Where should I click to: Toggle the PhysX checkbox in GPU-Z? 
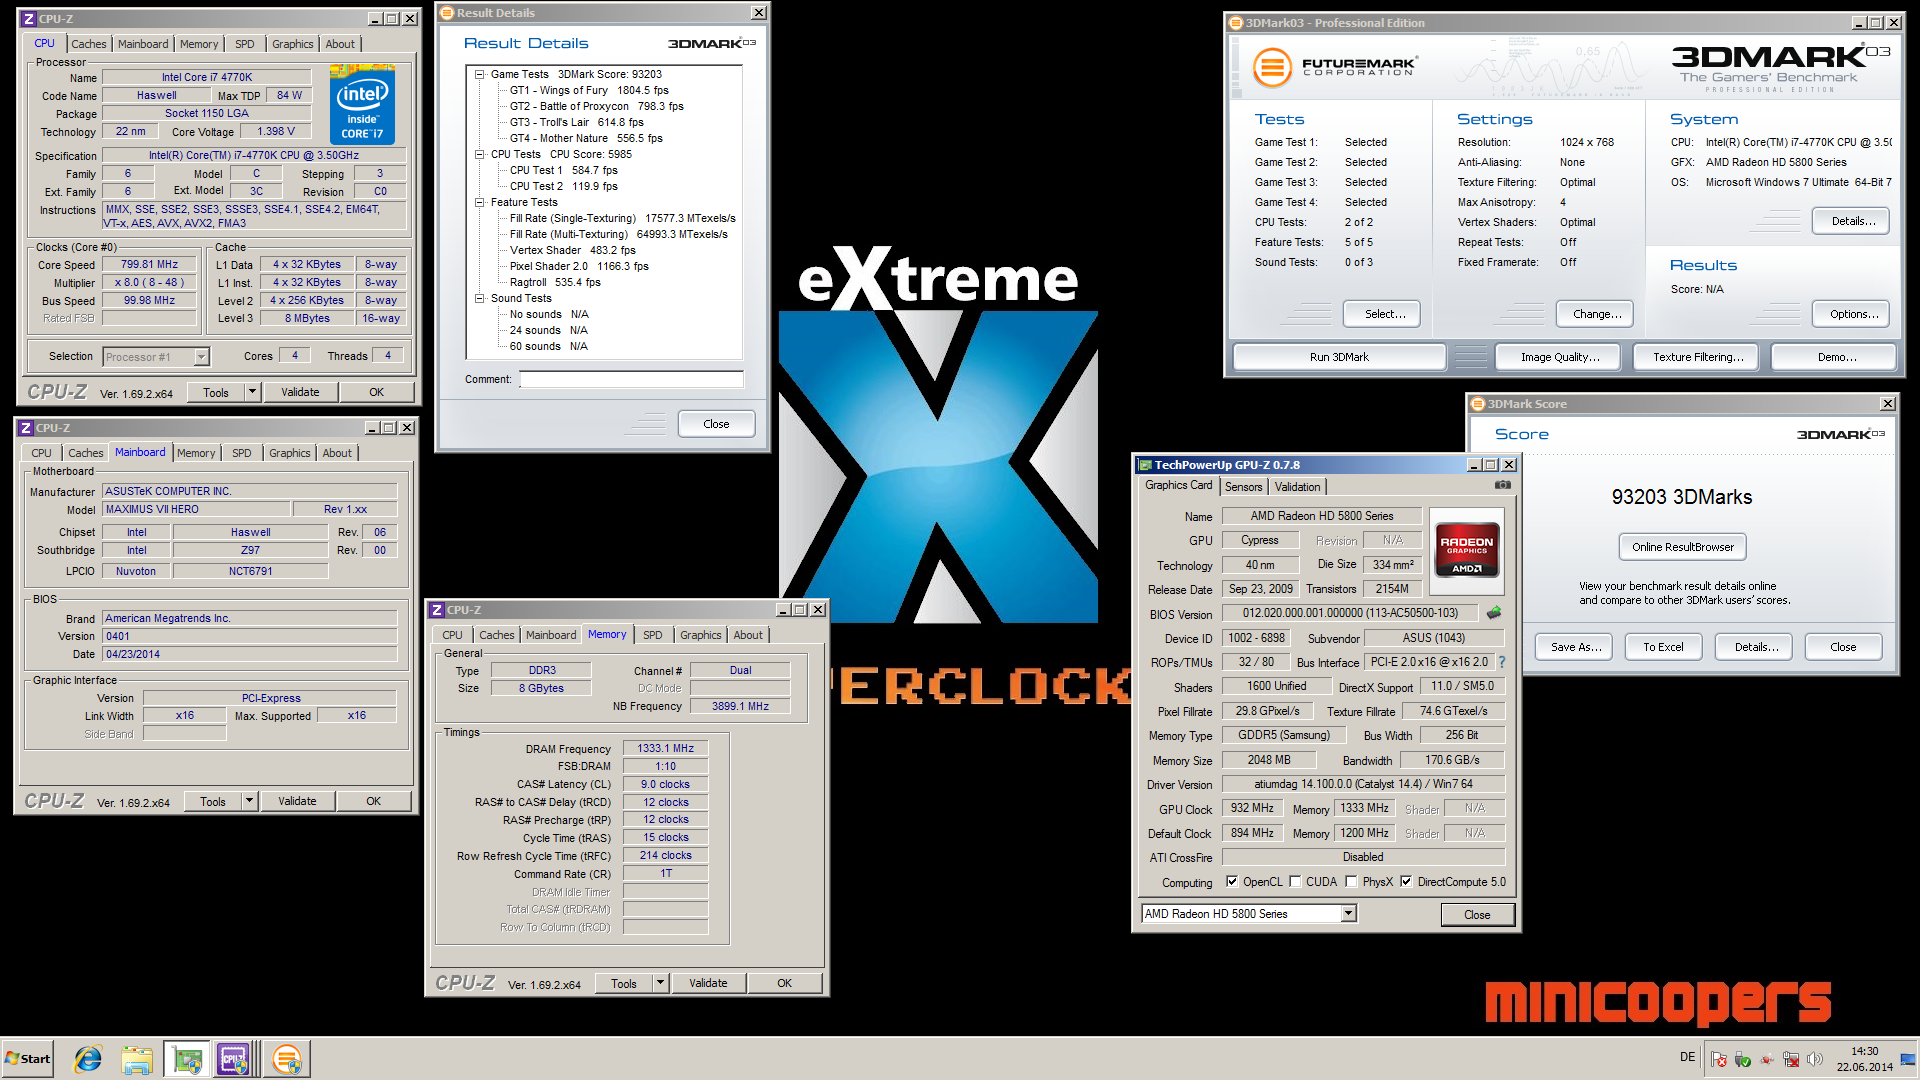(1351, 881)
